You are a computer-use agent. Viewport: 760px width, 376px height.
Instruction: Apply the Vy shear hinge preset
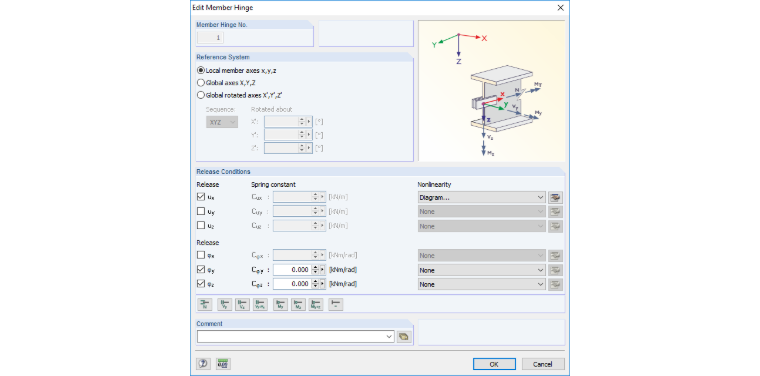click(x=224, y=304)
